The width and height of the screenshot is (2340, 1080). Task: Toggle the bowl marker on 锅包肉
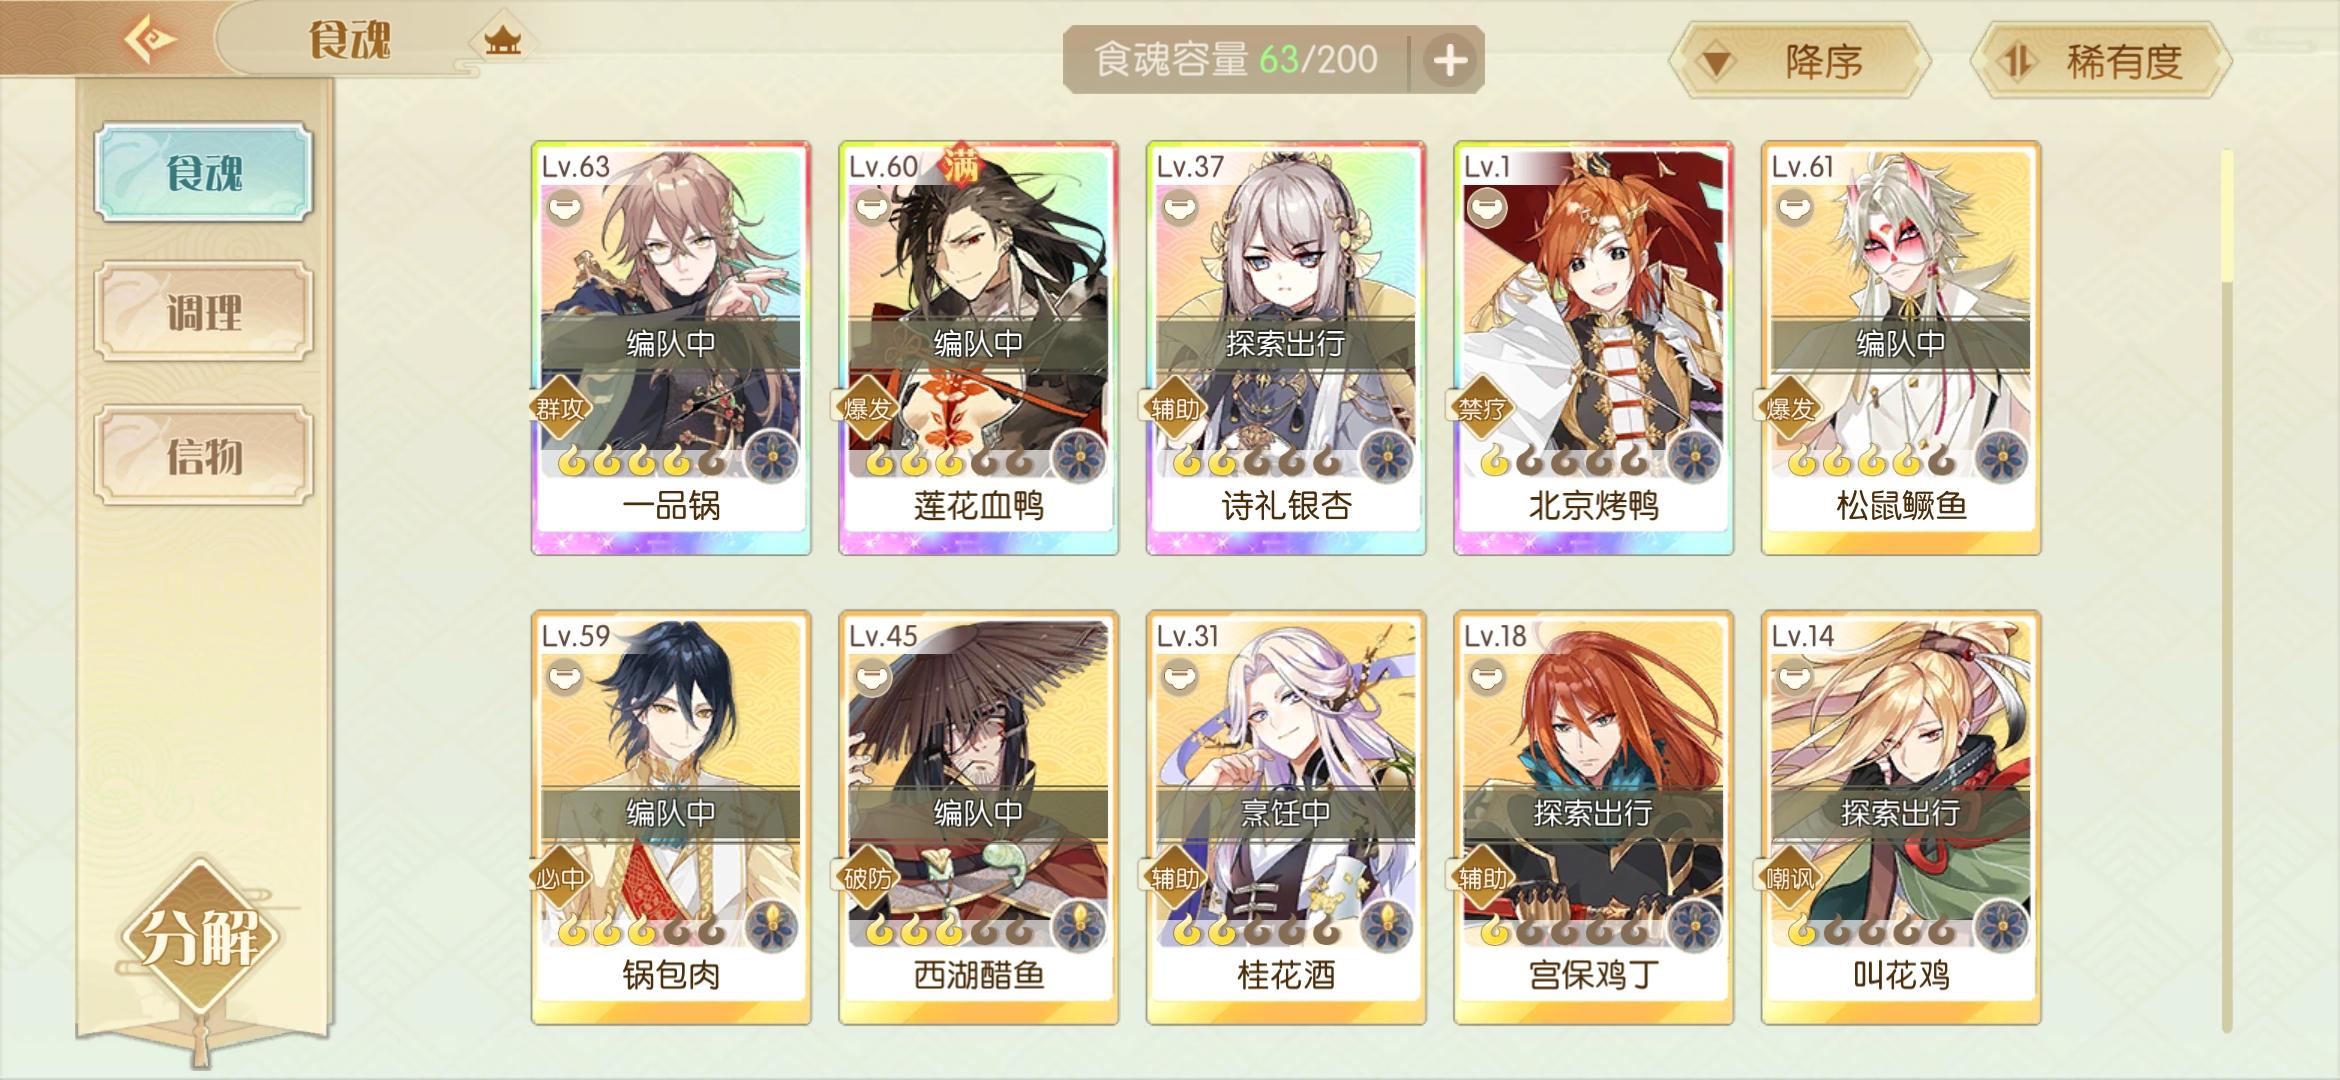[x=565, y=678]
